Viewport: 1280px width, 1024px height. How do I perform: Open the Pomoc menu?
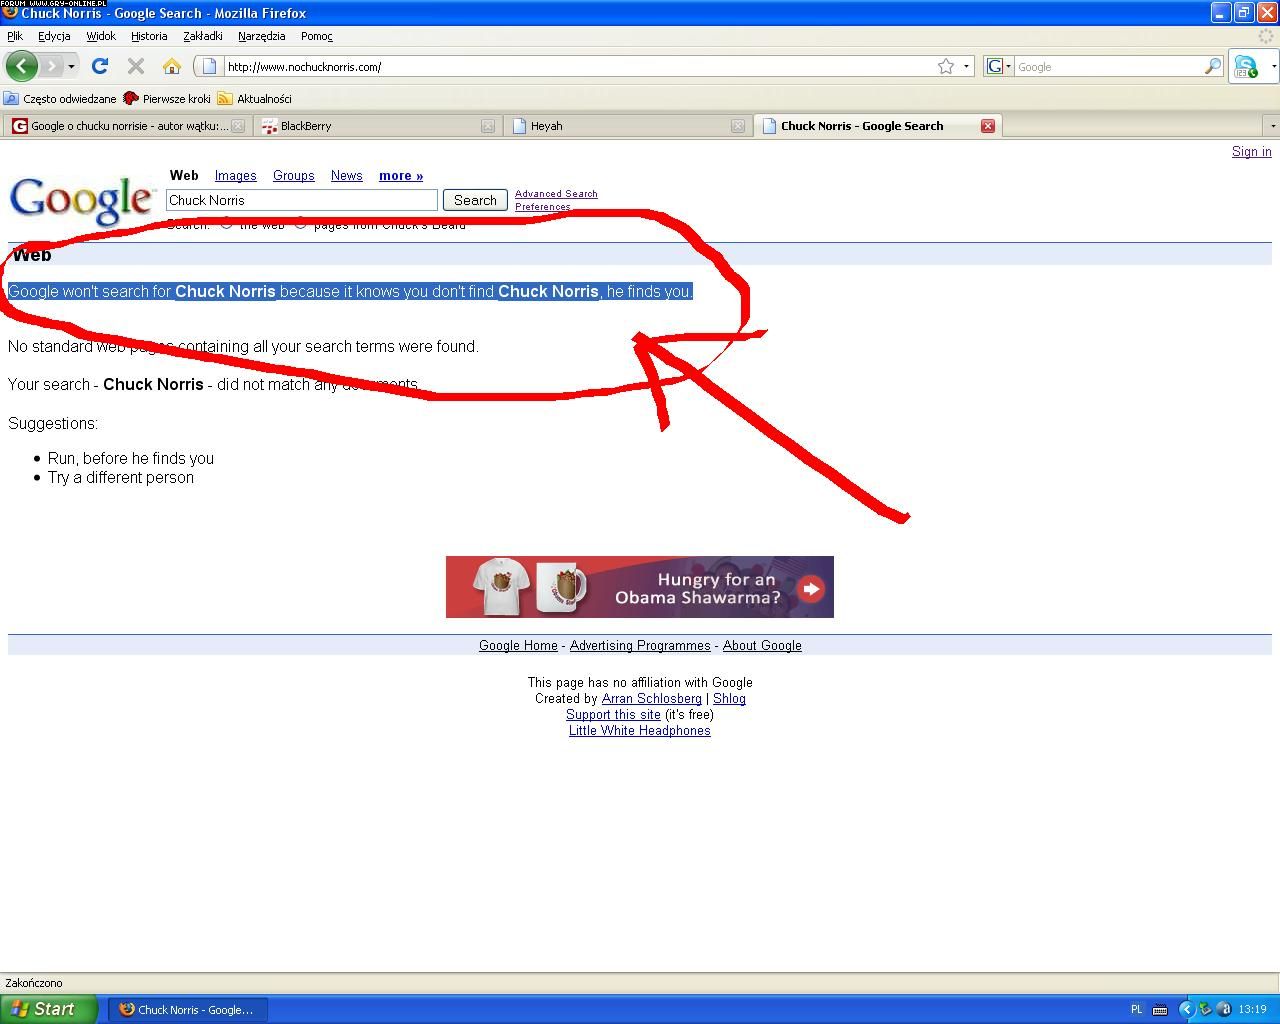tap(317, 36)
